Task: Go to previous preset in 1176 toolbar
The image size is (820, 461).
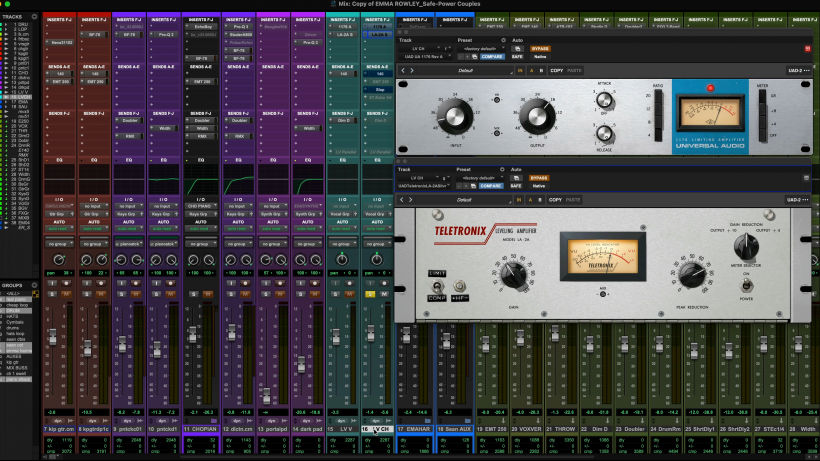Action: click(403, 71)
